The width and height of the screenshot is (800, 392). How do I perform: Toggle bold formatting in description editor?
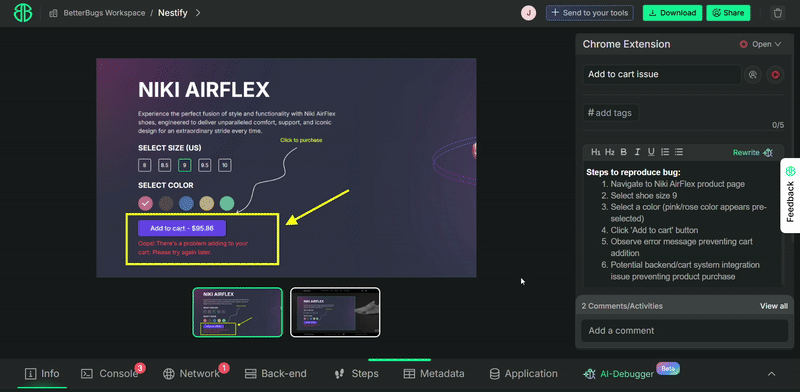(623, 152)
